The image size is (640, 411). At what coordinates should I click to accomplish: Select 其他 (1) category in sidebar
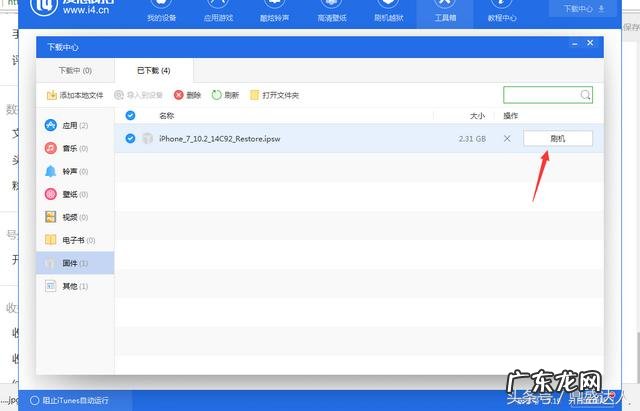click(x=75, y=286)
